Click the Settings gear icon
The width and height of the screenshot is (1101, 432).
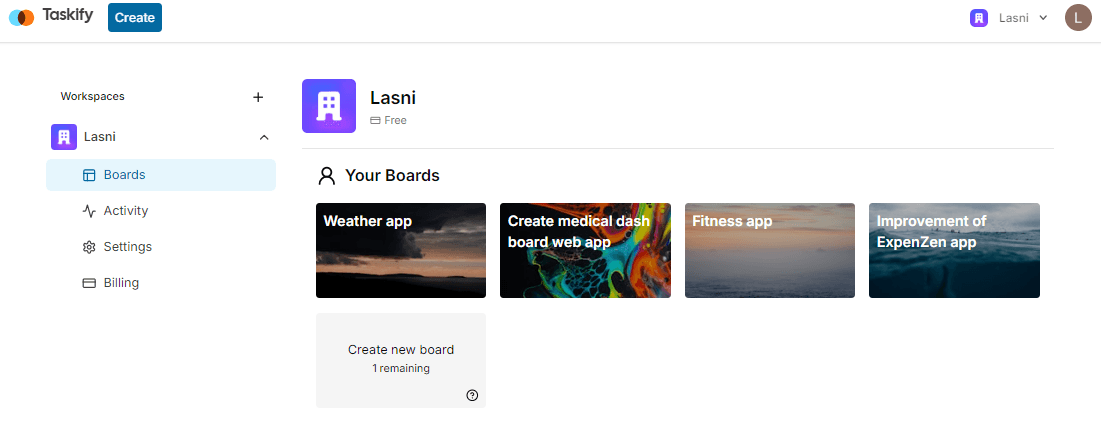[89, 247]
